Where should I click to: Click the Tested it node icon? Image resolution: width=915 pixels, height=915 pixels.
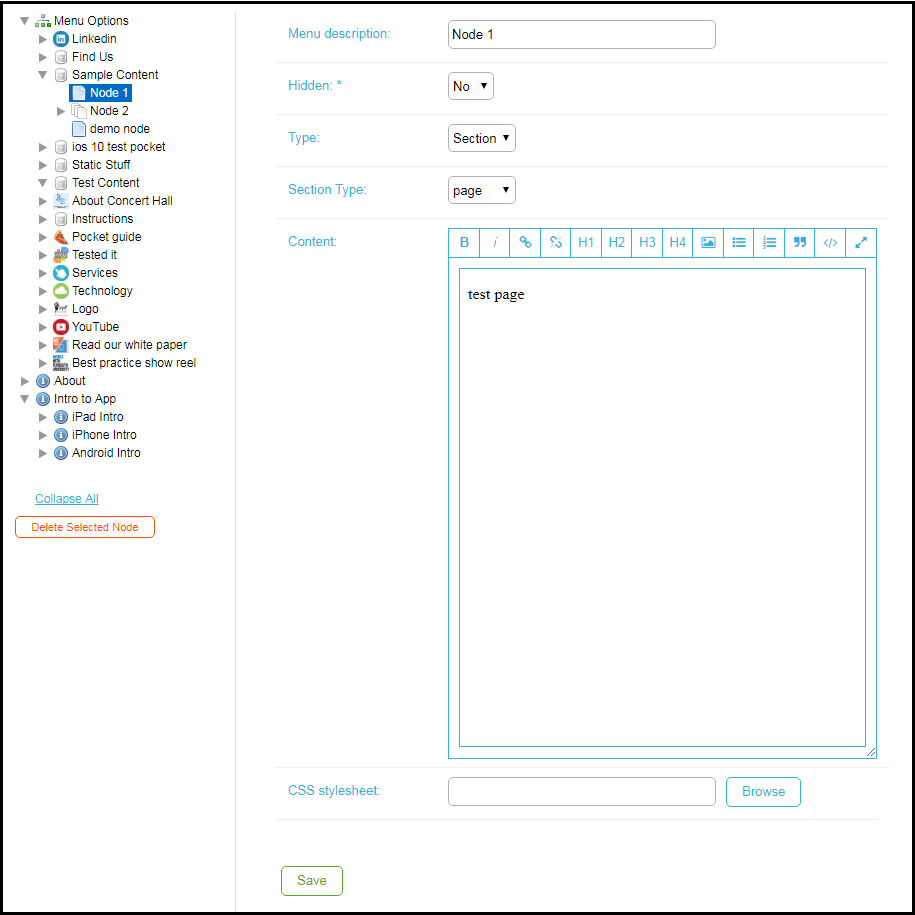click(x=61, y=255)
